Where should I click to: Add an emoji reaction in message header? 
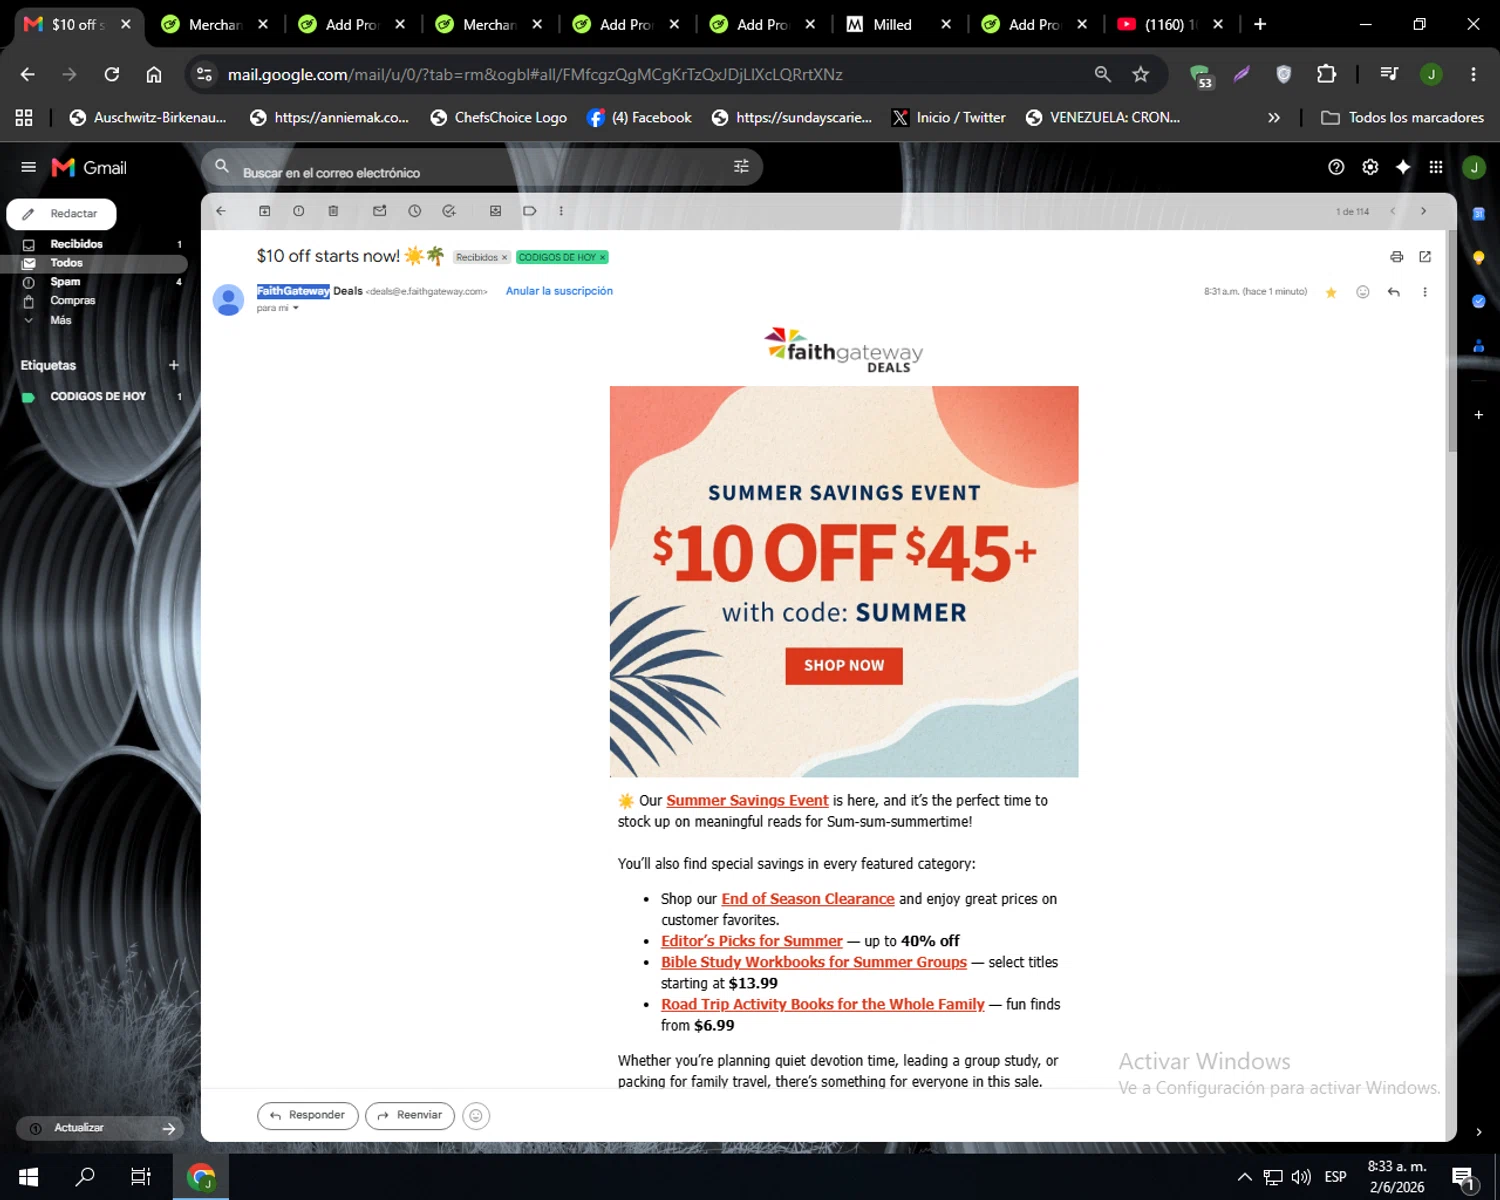click(x=1362, y=292)
